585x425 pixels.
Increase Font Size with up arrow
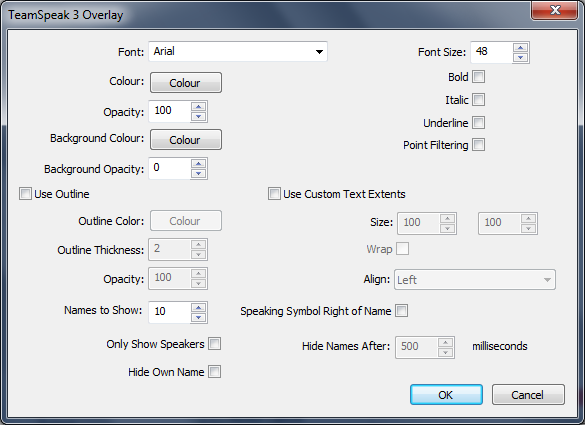pyautogui.click(x=520, y=47)
